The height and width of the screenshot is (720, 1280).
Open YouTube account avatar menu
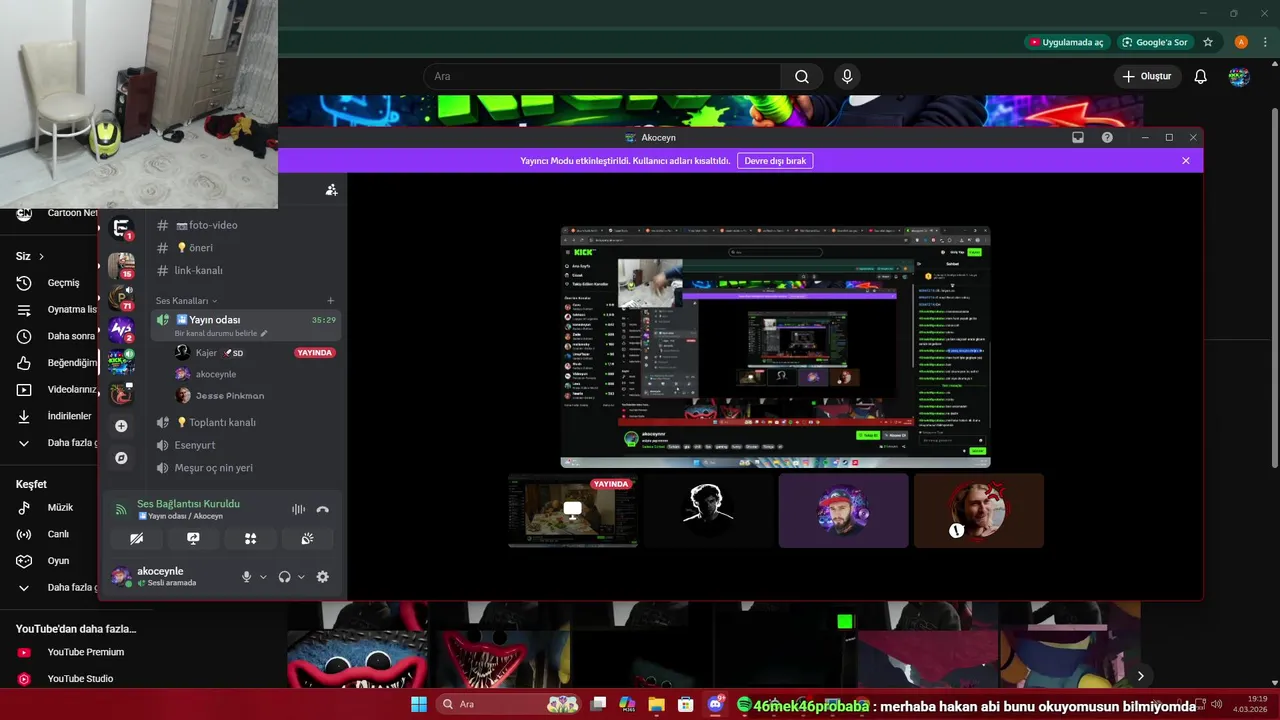(x=1239, y=77)
